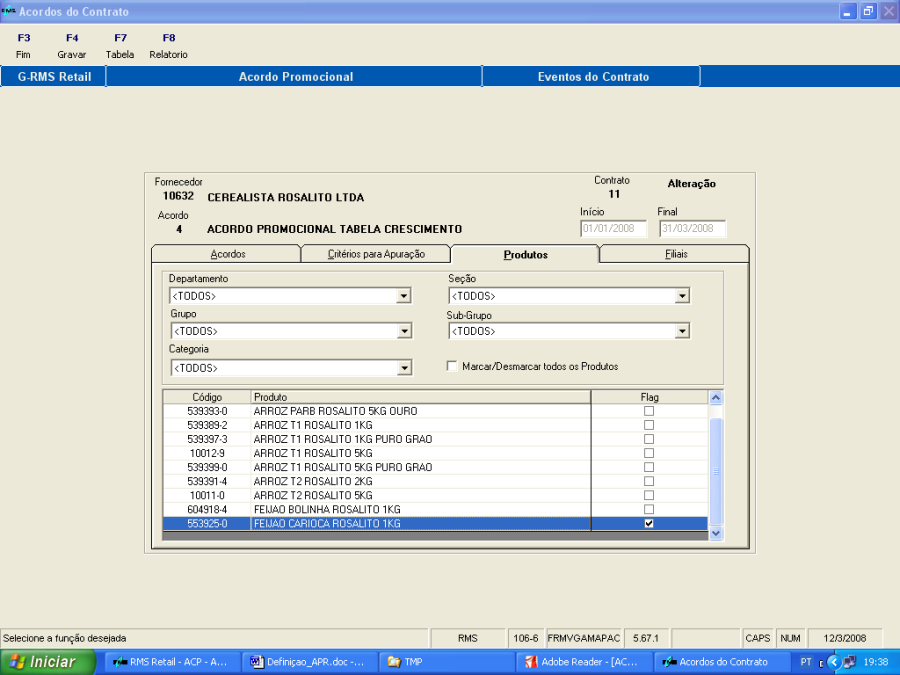Open the F7 Tabela function
900x675 pixels.
tap(120, 46)
